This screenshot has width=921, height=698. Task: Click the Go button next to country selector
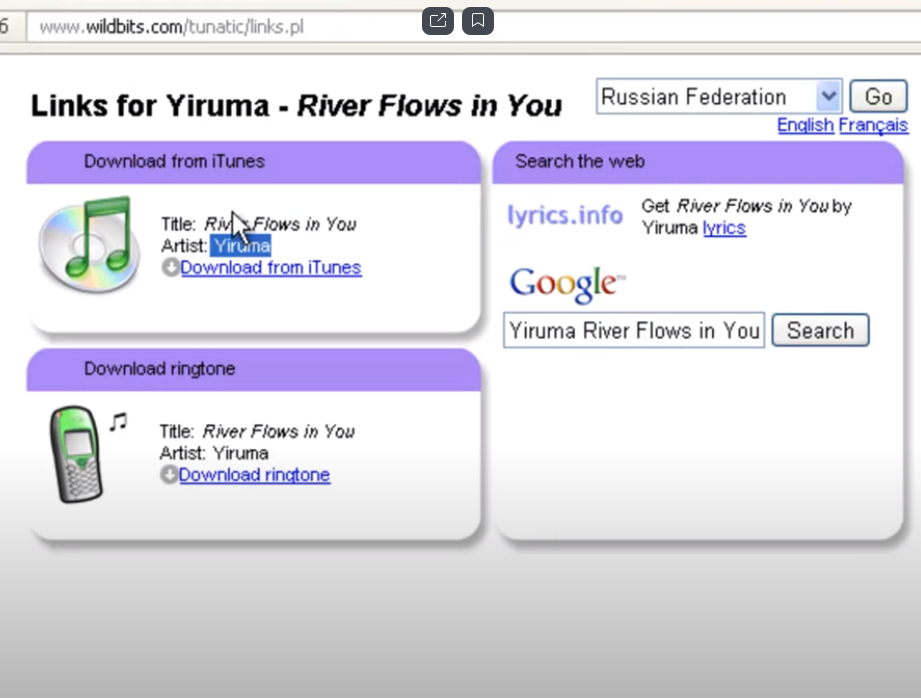tap(878, 96)
